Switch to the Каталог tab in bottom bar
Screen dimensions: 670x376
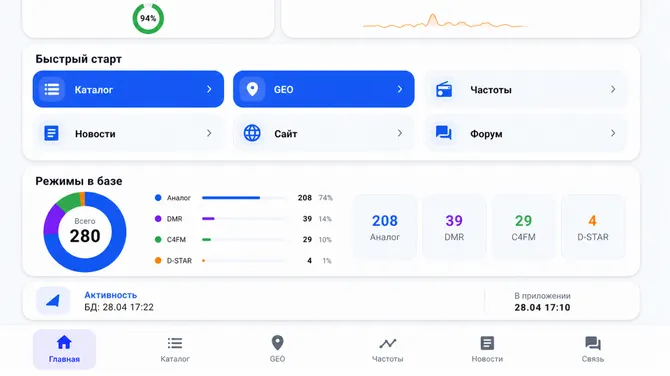[175, 350]
